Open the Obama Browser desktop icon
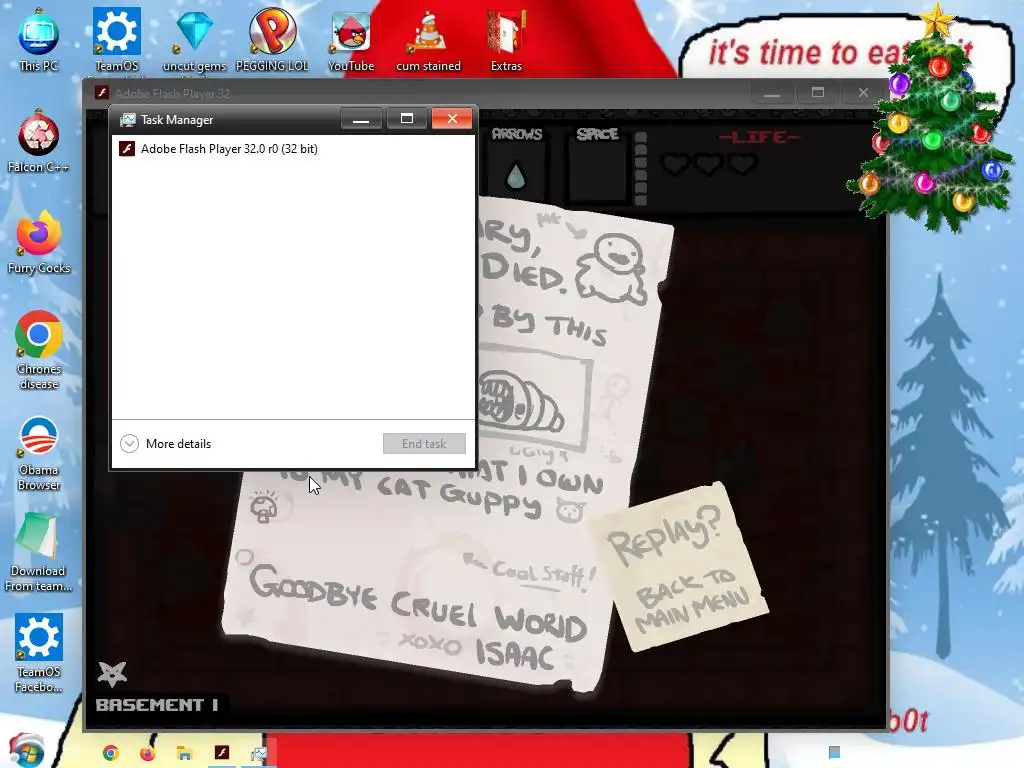 click(x=39, y=452)
